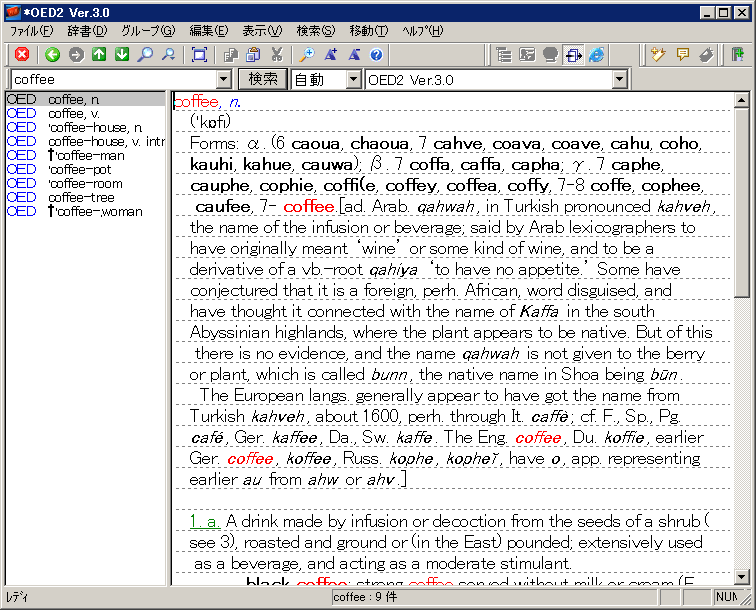This screenshot has height=610, width=756.
Task: Open the search word history dropdown
Action: tap(224, 79)
